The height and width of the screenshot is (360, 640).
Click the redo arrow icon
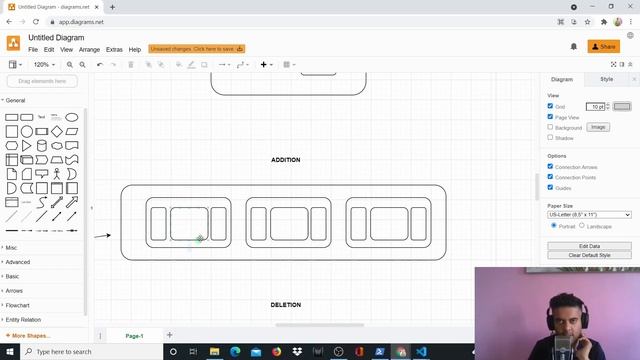[x=113, y=64]
